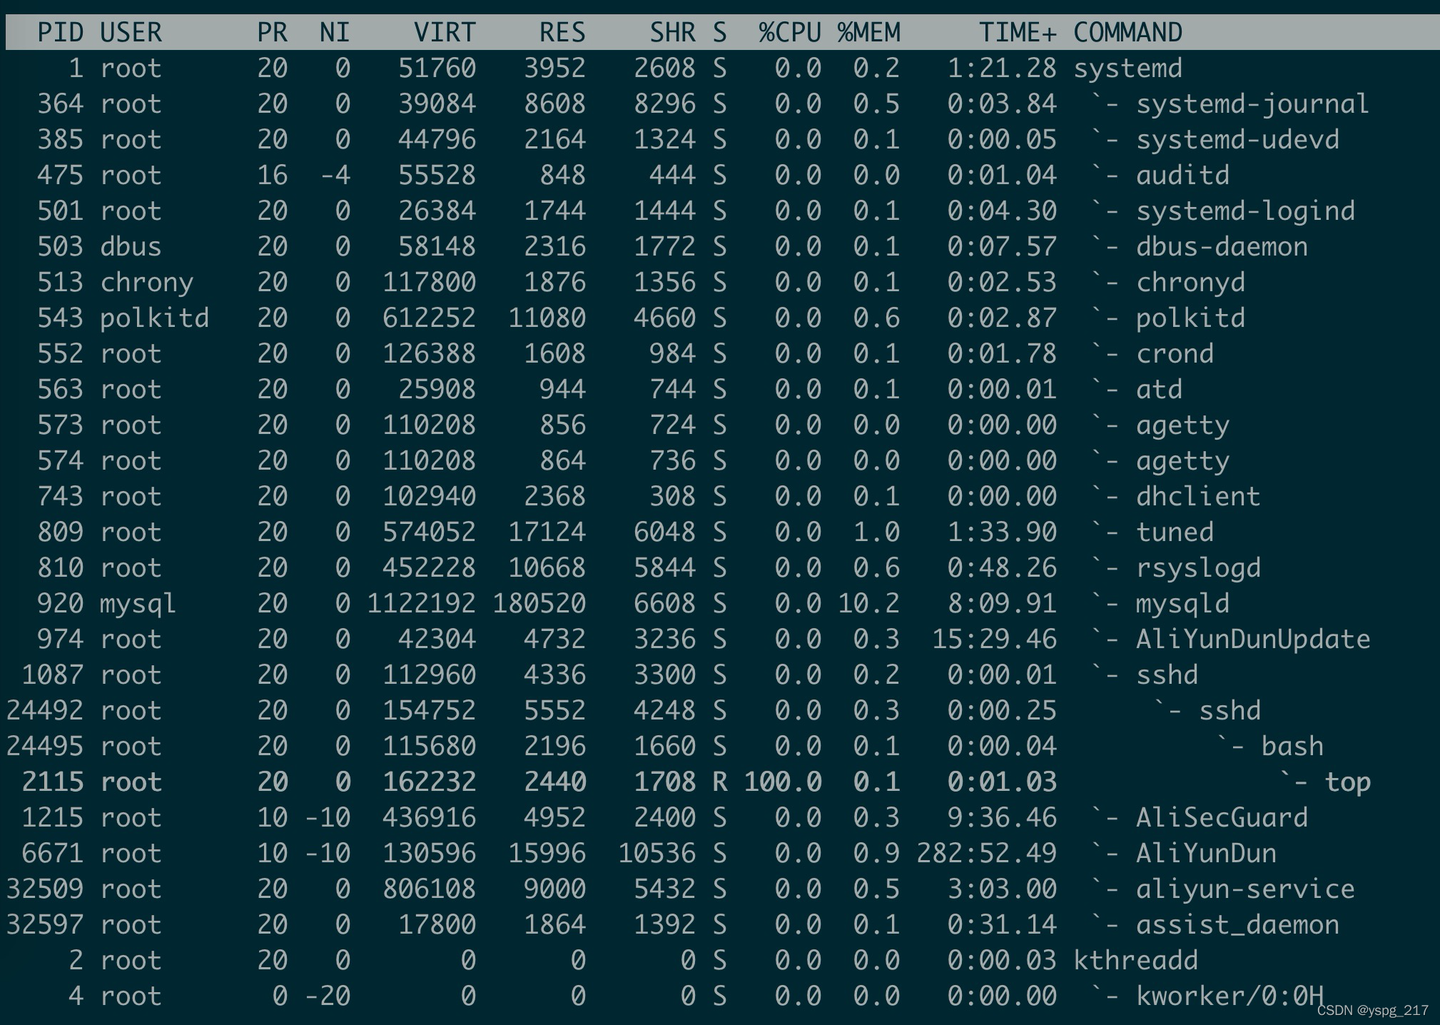Click the systemd root process entry
Viewport: 1440px width, 1025px height.
click(x=1128, y=68)
